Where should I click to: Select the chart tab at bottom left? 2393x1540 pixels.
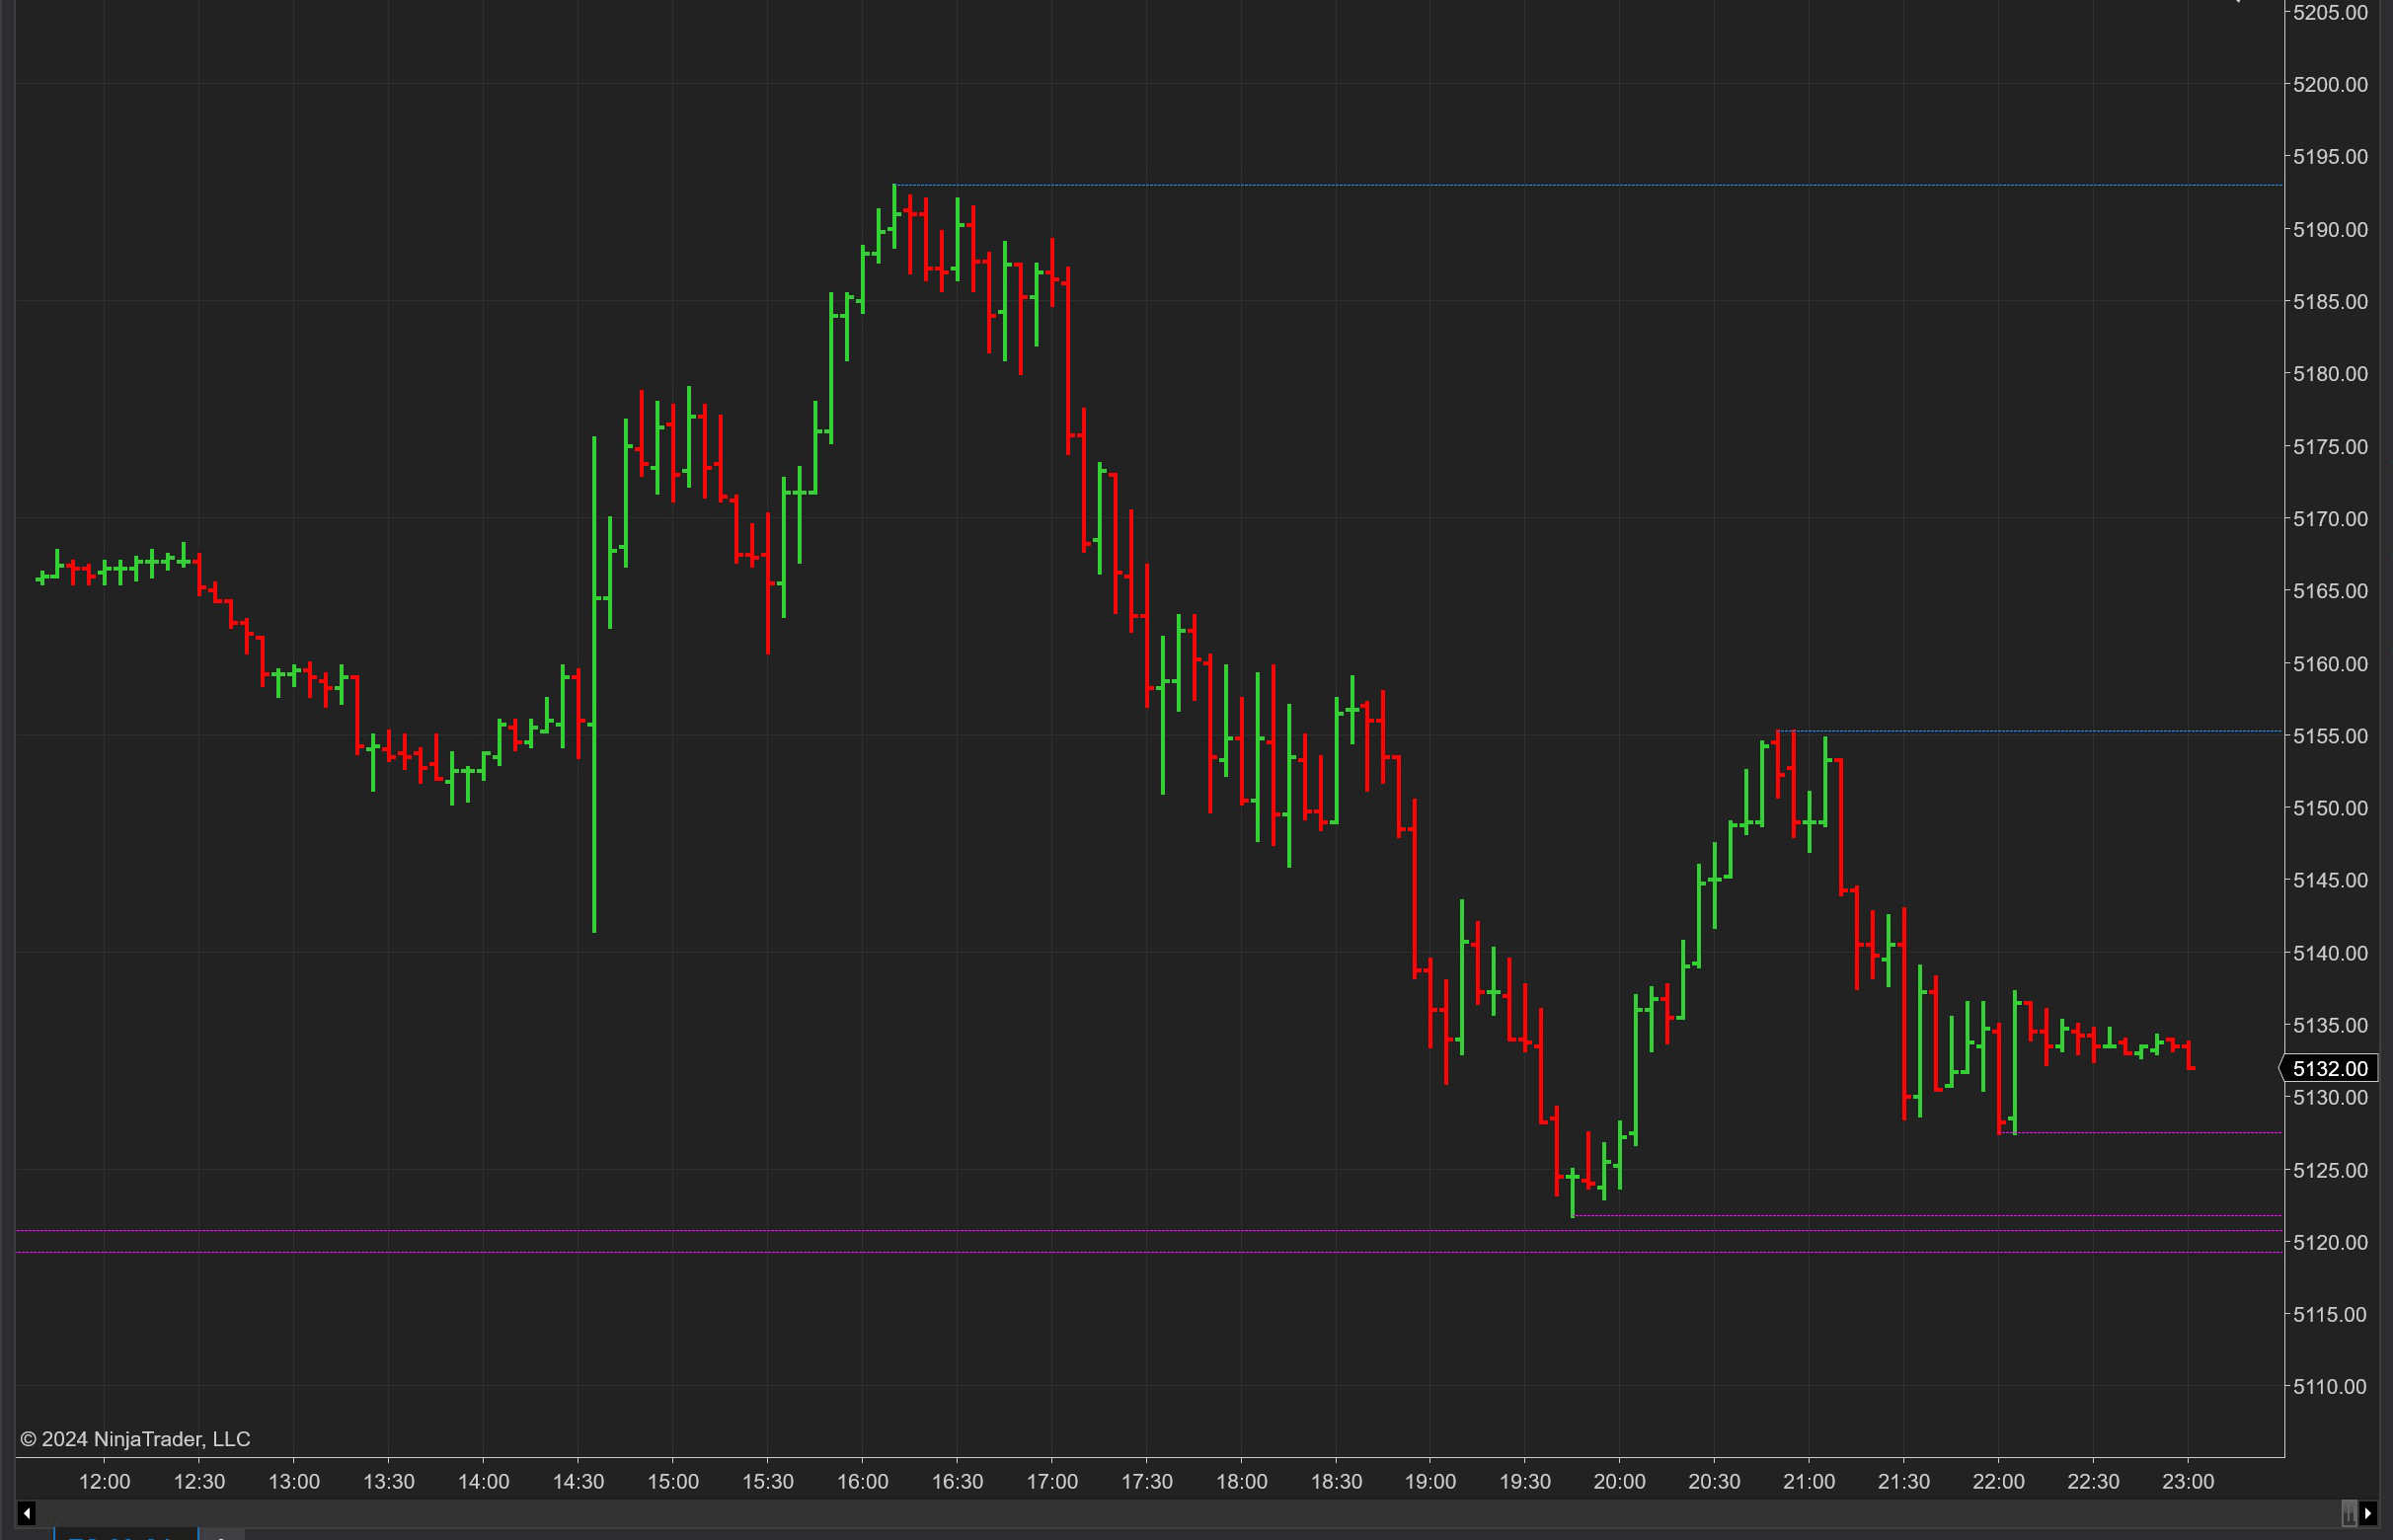pos(125,1534)
